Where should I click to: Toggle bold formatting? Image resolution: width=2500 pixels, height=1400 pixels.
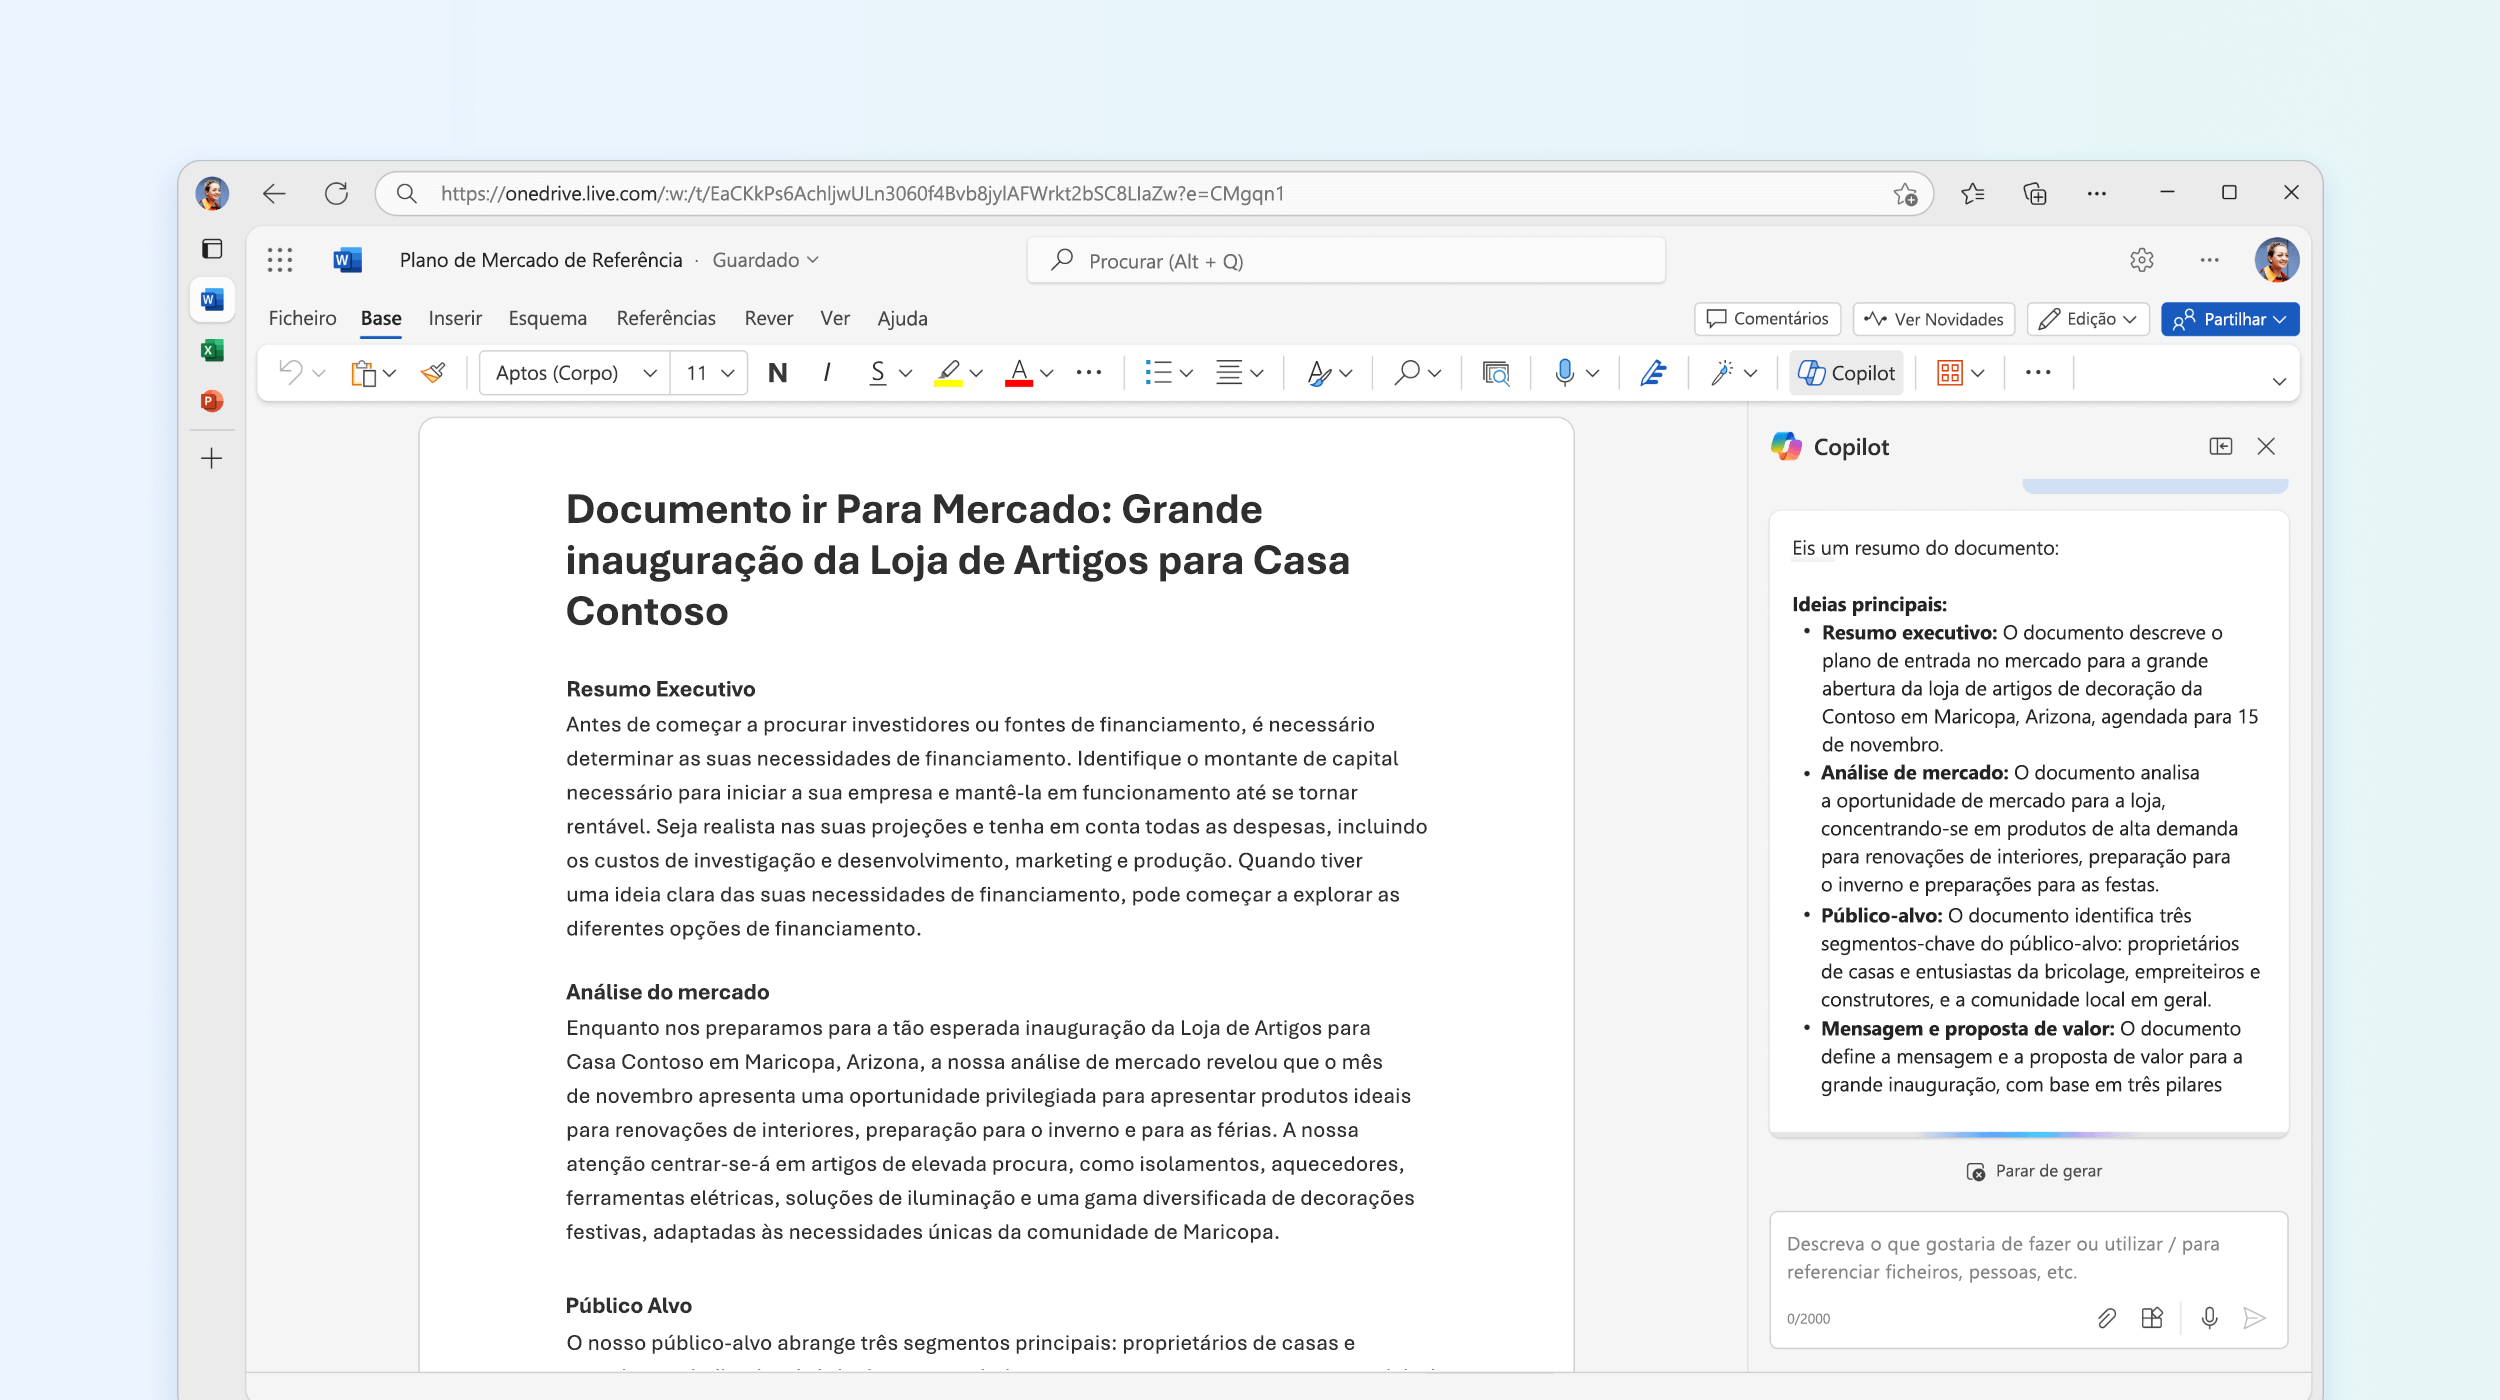point(778,373)
